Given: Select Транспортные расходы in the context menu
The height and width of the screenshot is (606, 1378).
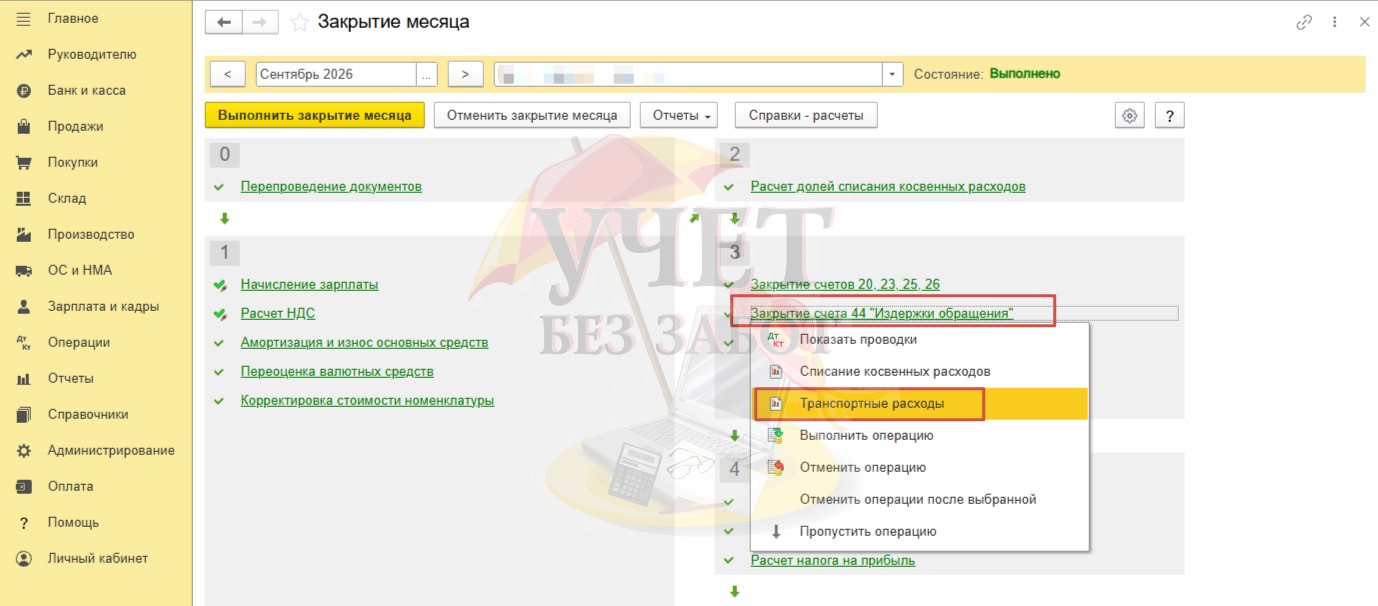Looking at the screenshot, I should [919, 404].
